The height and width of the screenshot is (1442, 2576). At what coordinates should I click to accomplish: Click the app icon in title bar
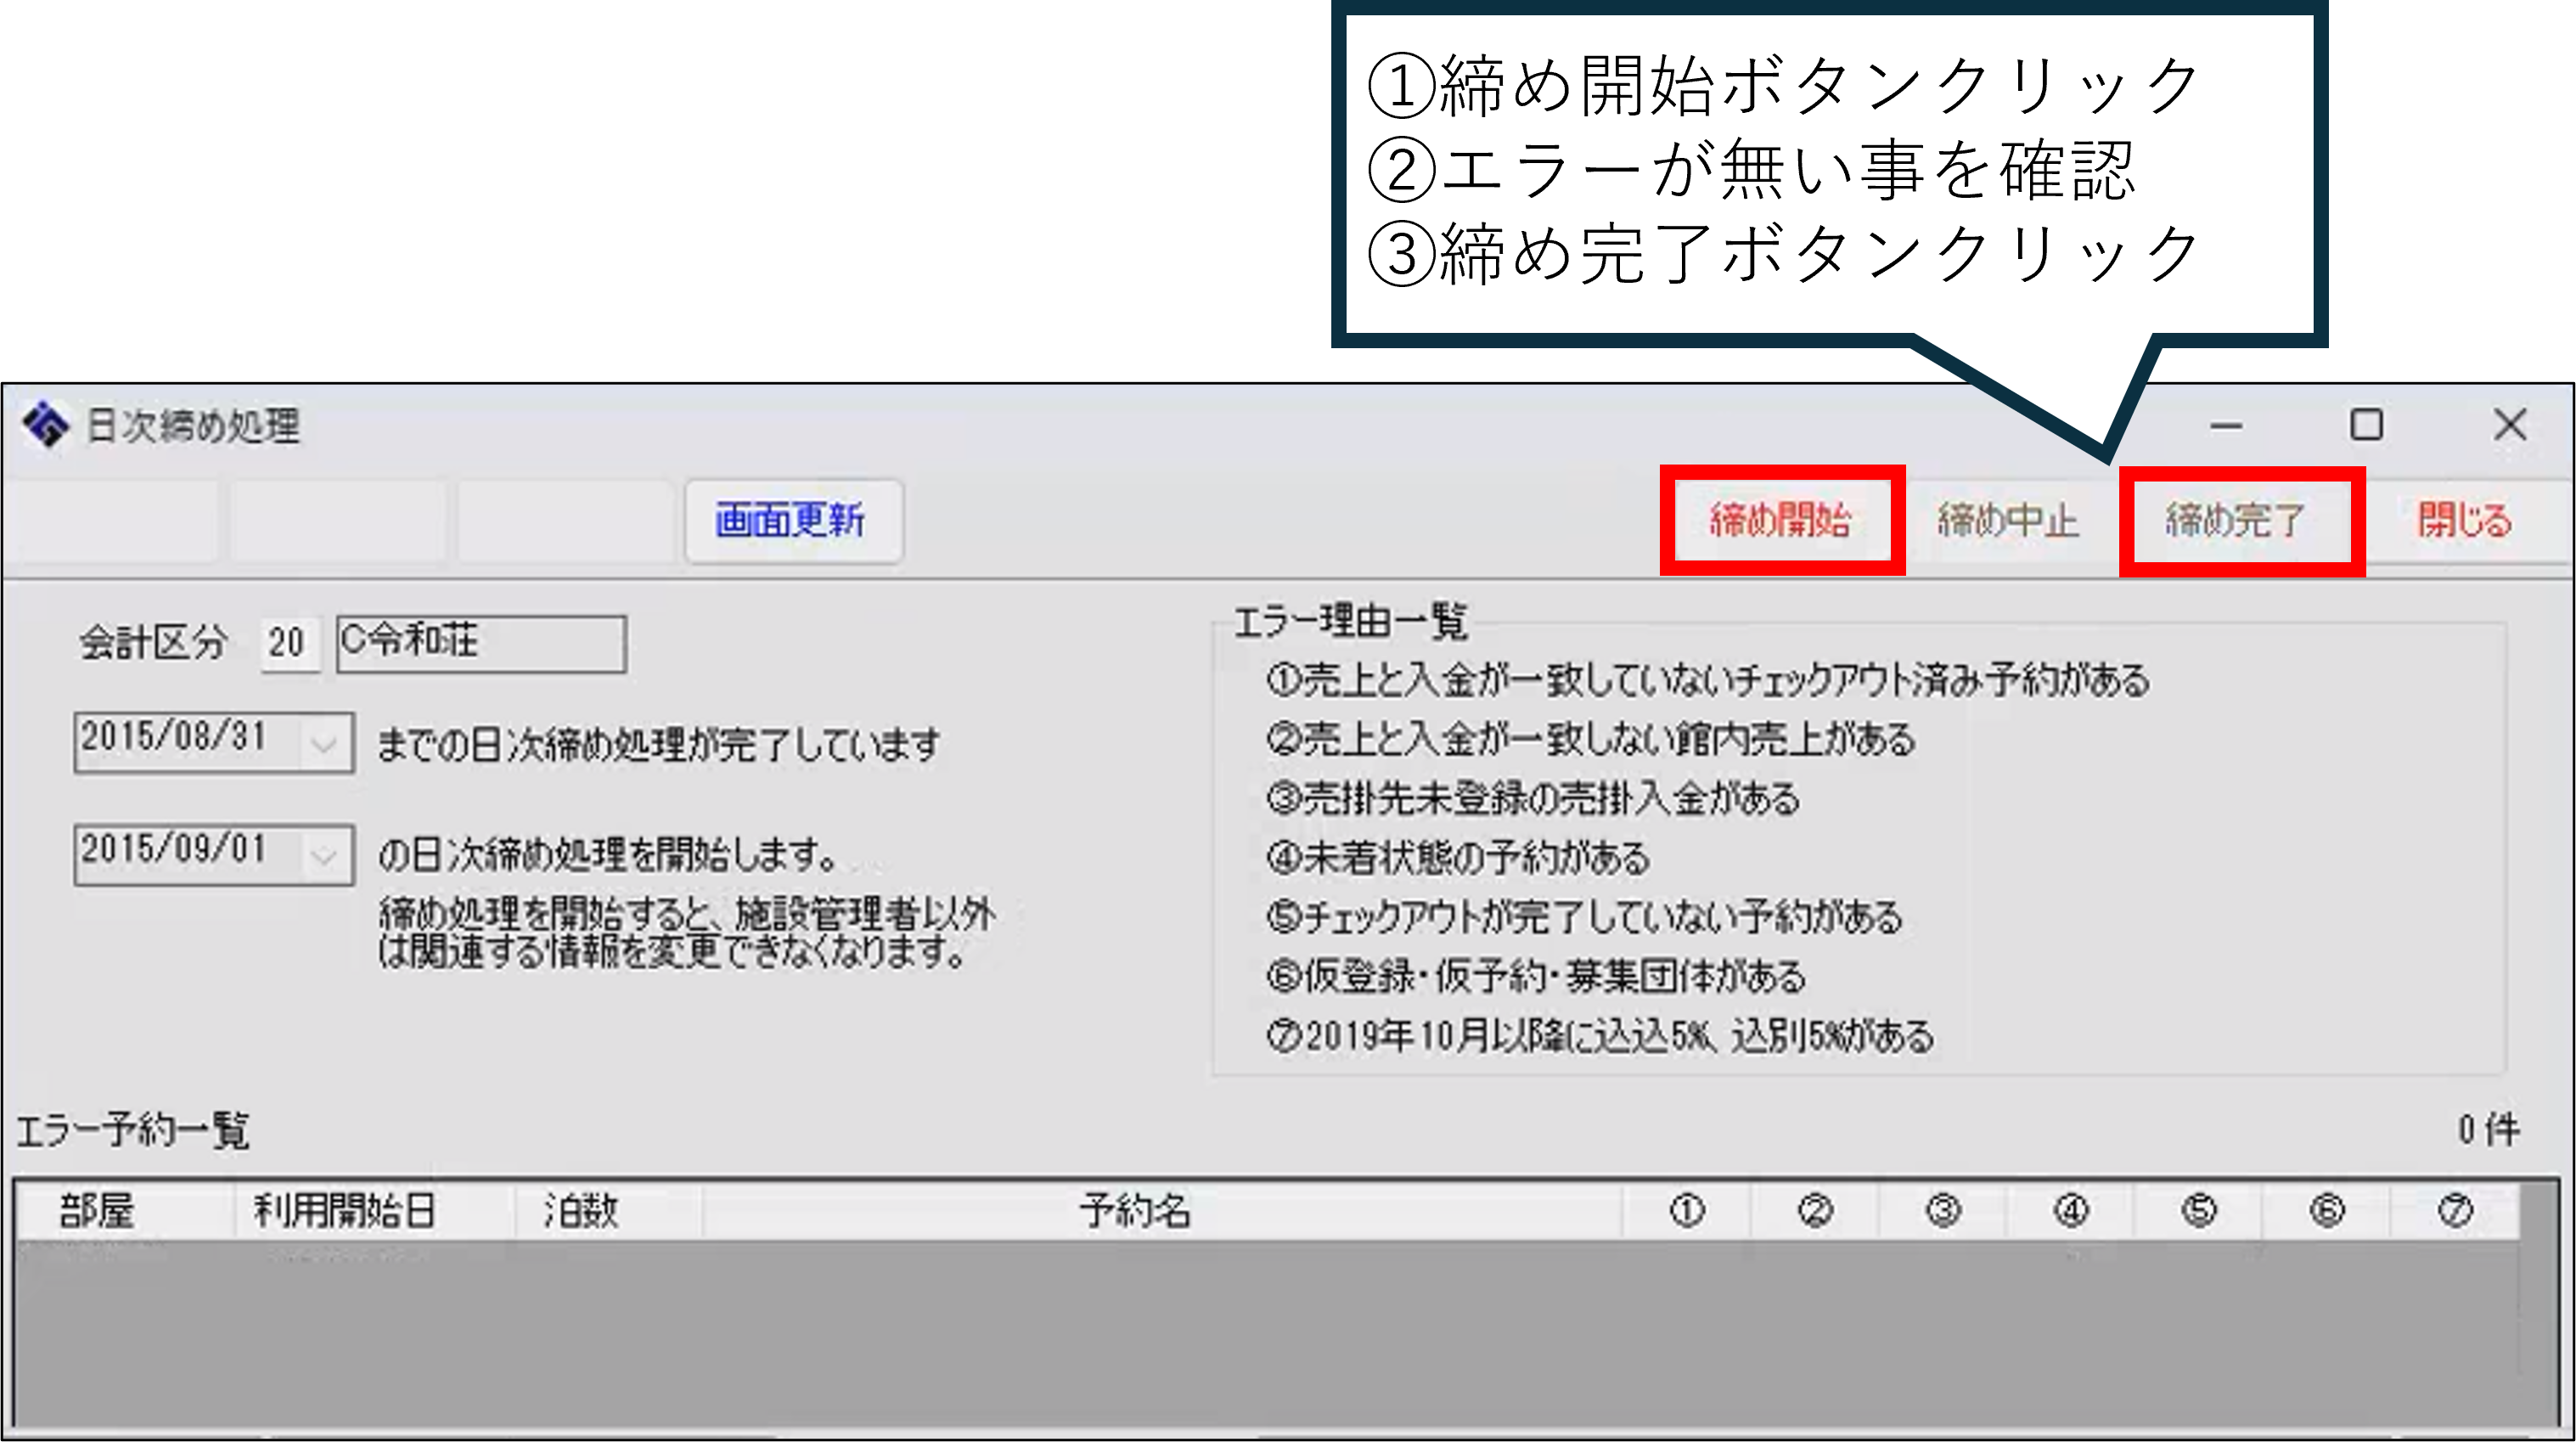coord(46,426)
